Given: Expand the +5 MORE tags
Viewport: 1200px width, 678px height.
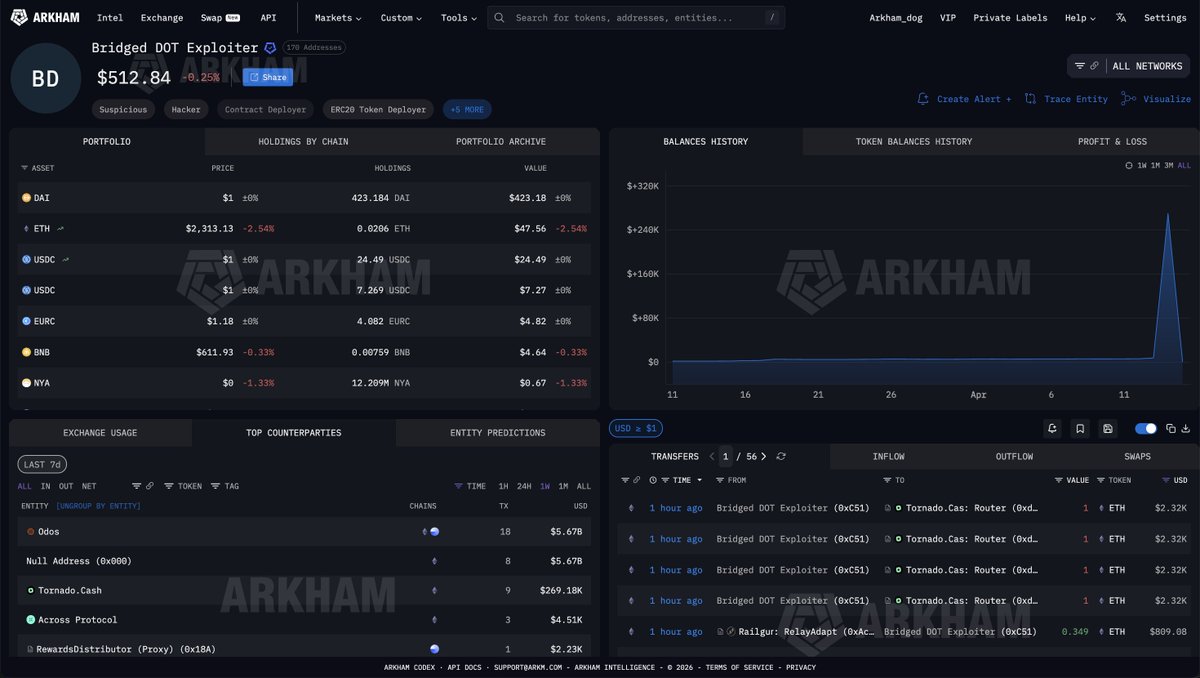Looking at the screenshot, I should tap(467, 109).
